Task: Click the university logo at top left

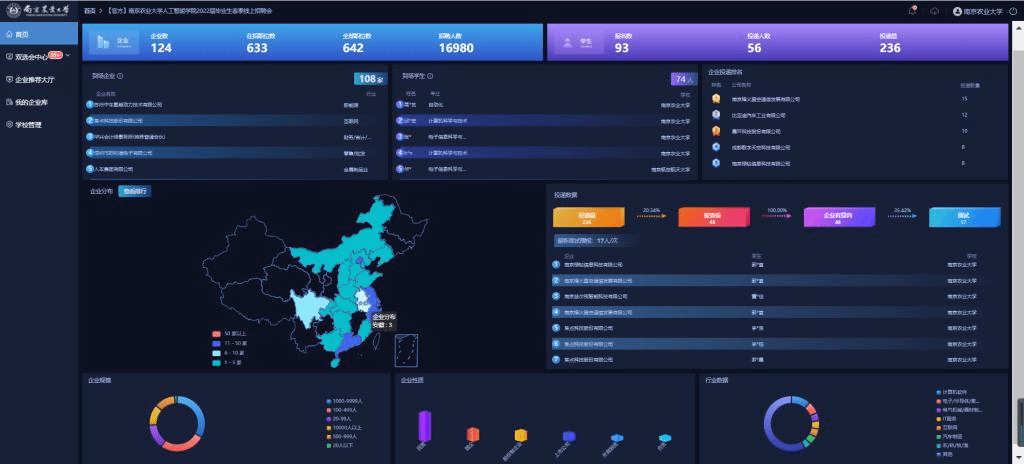Action: click(38, 11)
